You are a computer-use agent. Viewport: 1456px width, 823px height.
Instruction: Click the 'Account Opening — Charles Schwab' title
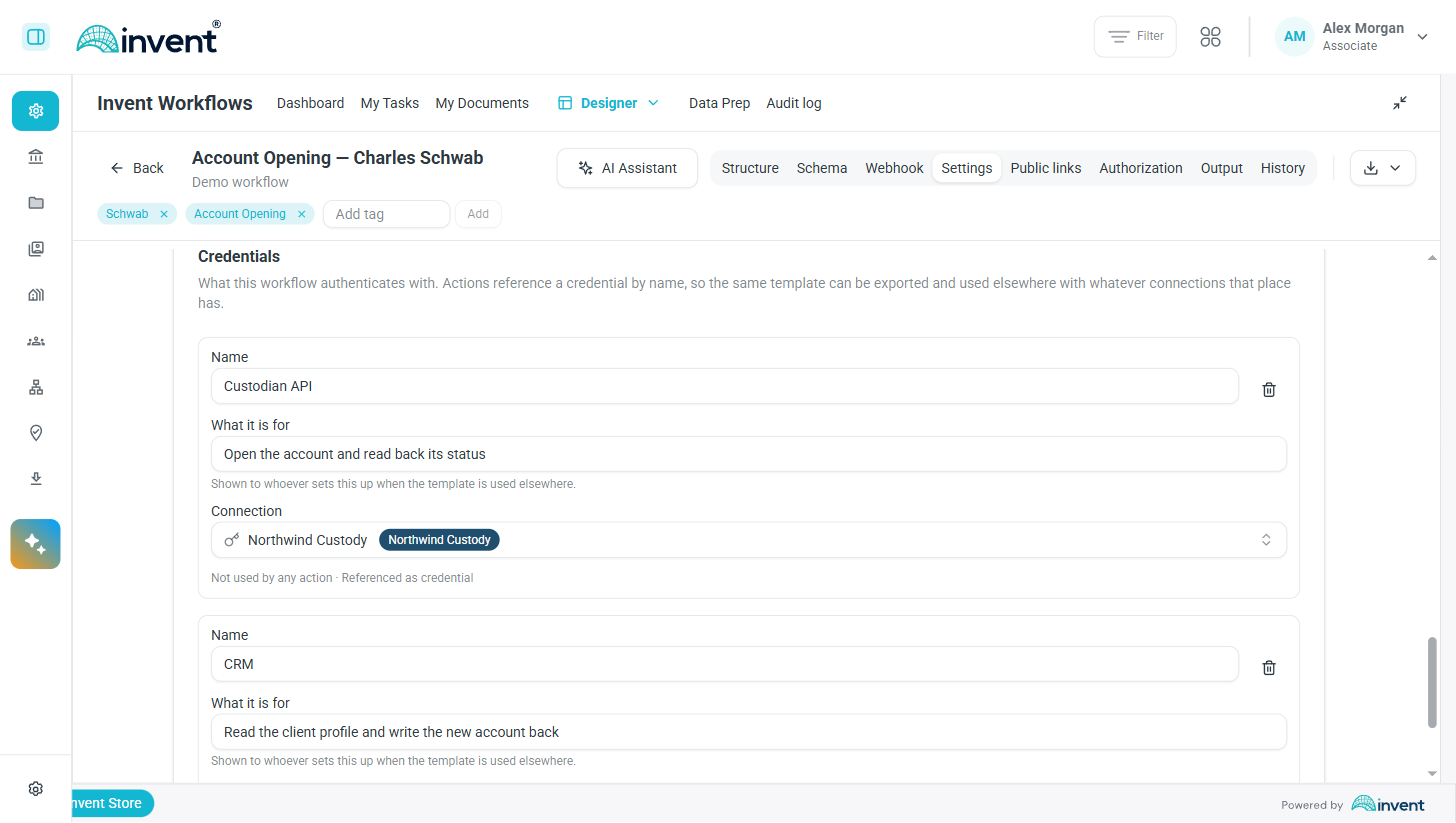(338, 158)
